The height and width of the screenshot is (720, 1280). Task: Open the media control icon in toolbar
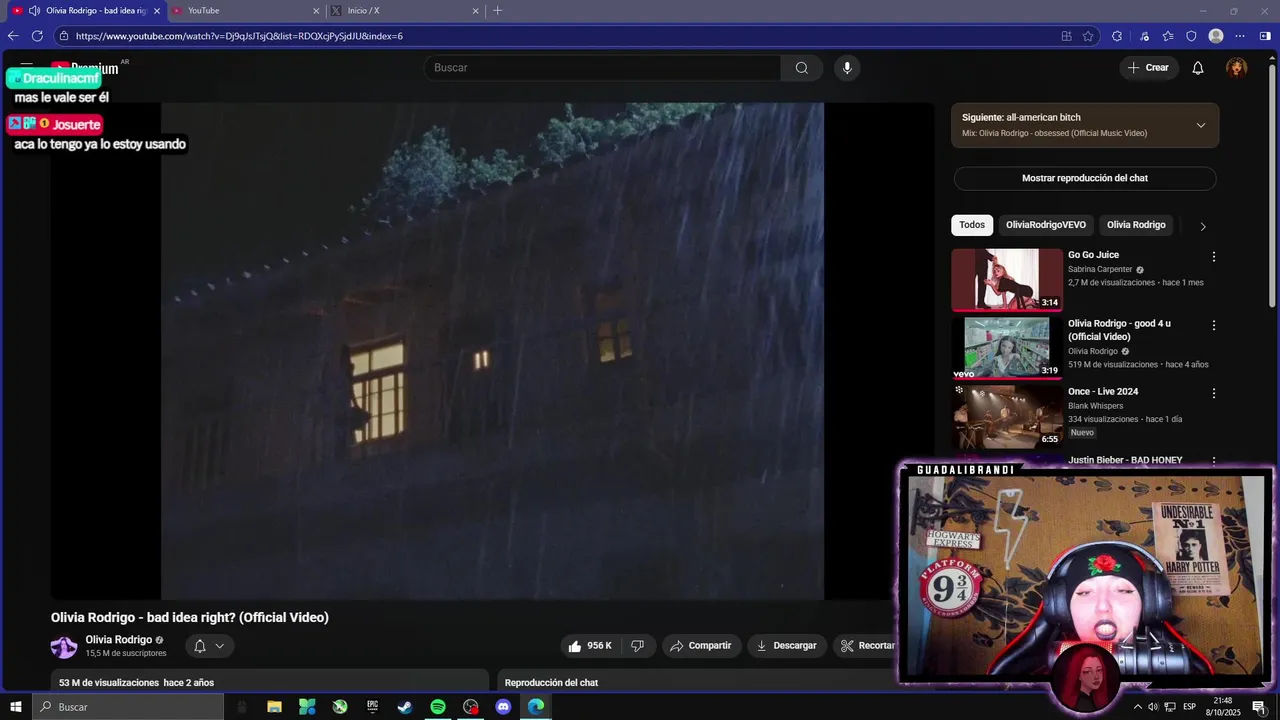coord(1144,36)
